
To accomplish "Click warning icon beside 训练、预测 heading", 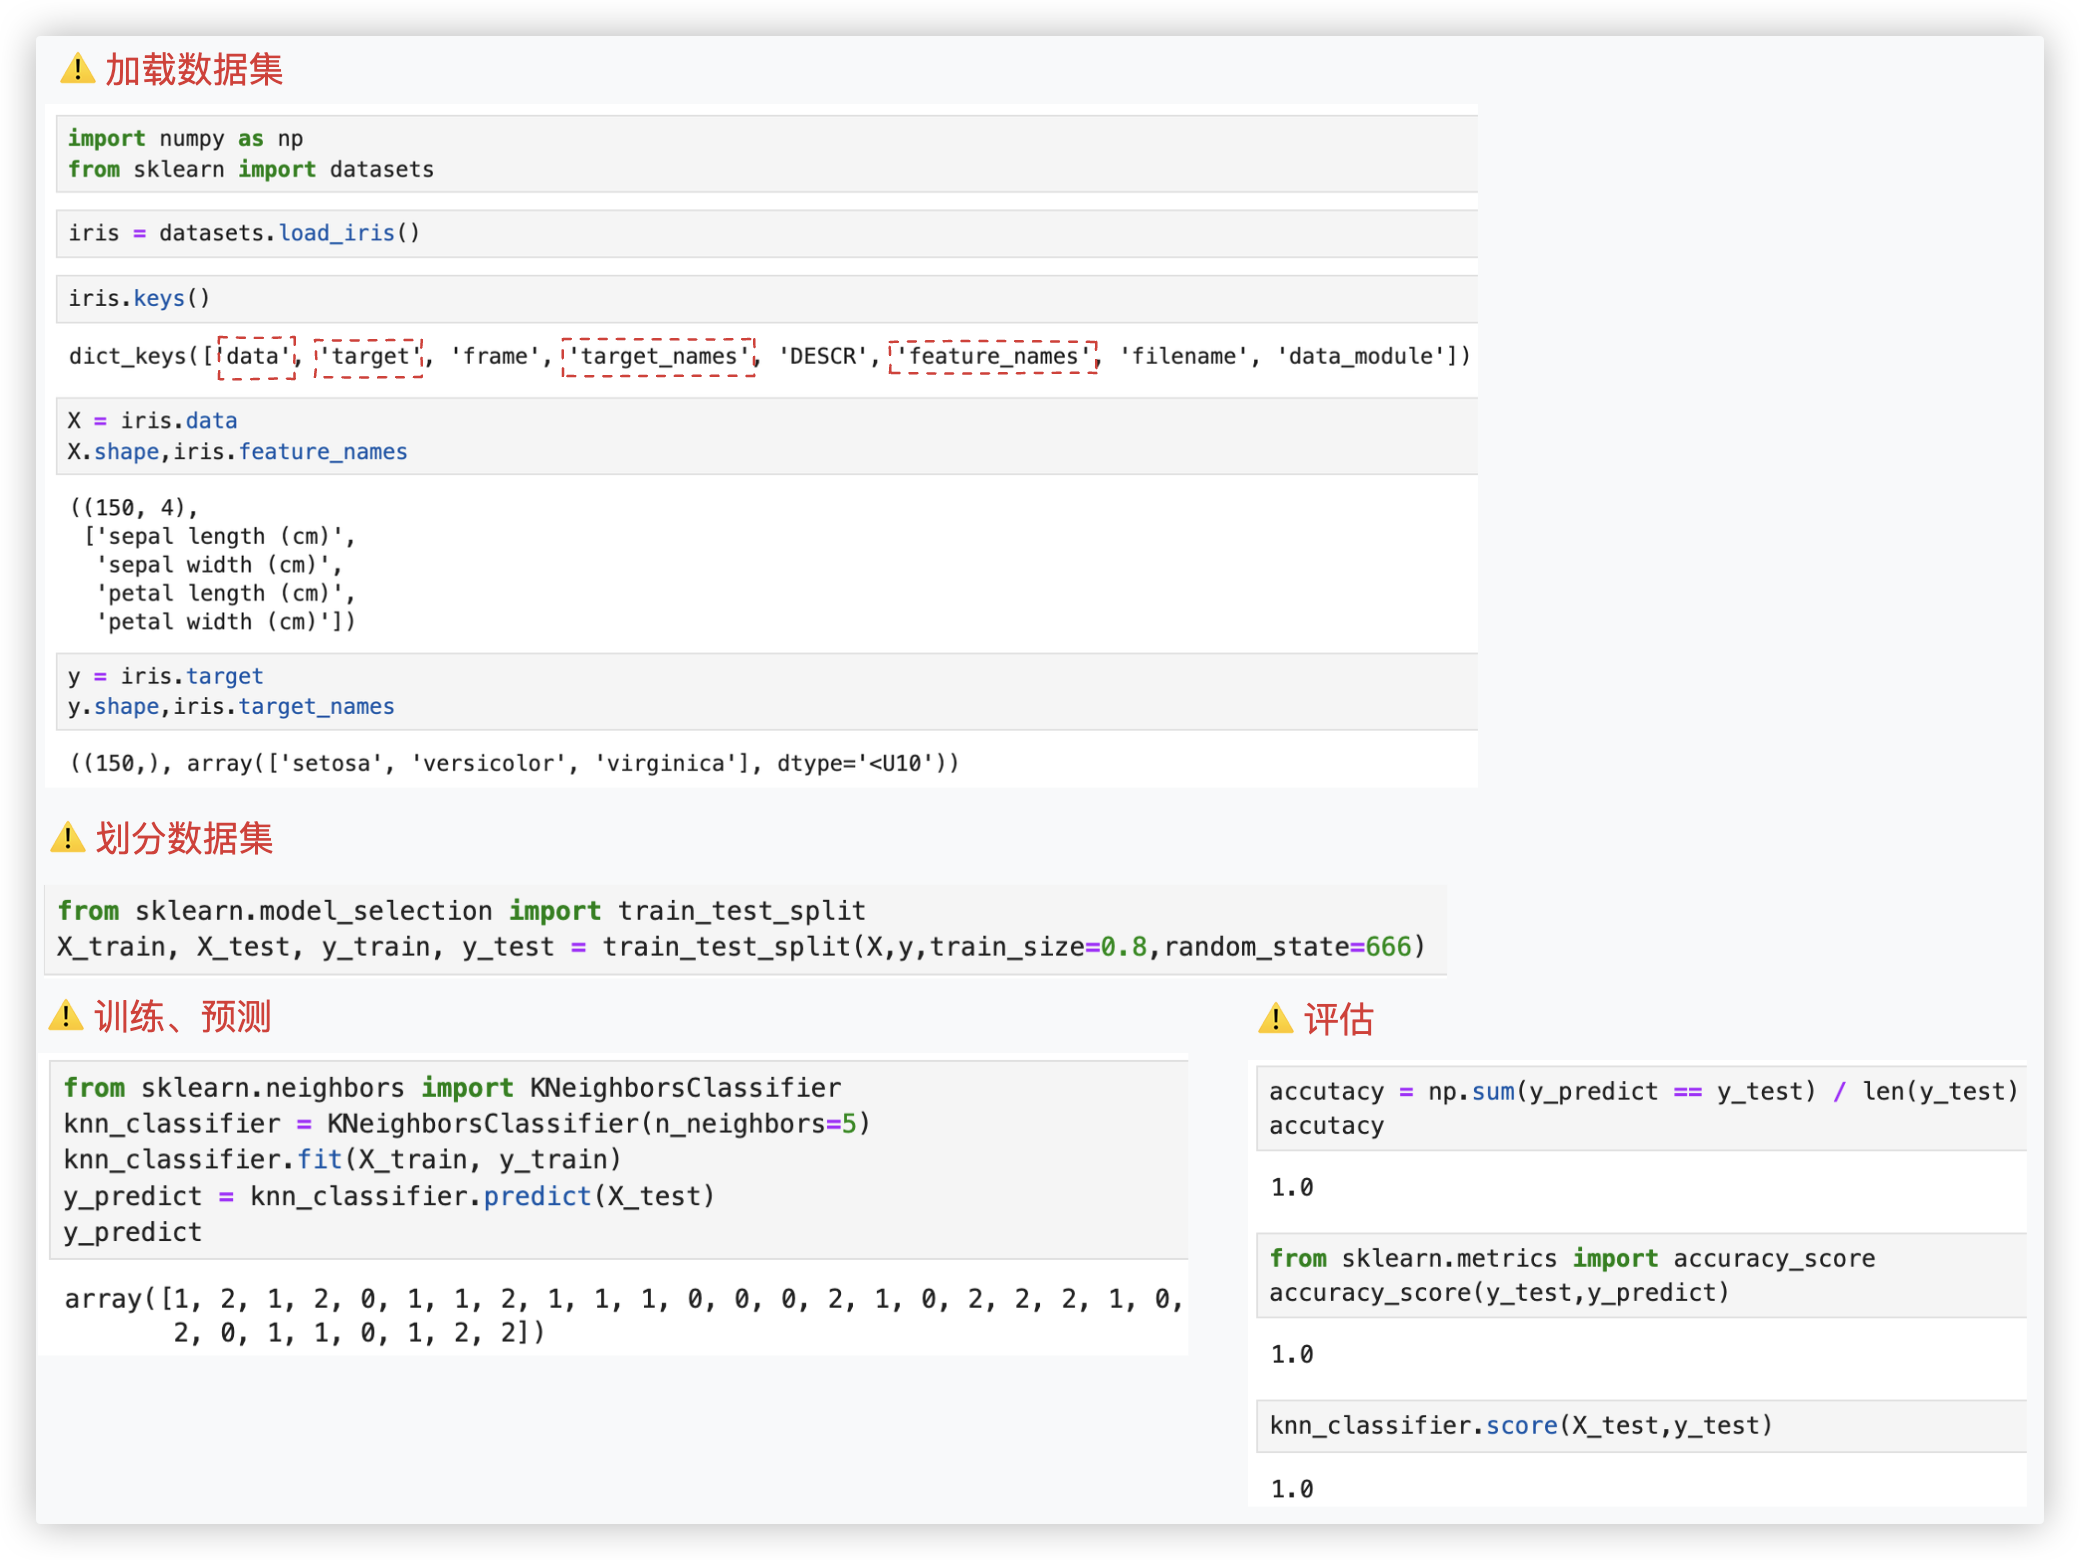I will pyautogui.click(x=66, y=1016).
